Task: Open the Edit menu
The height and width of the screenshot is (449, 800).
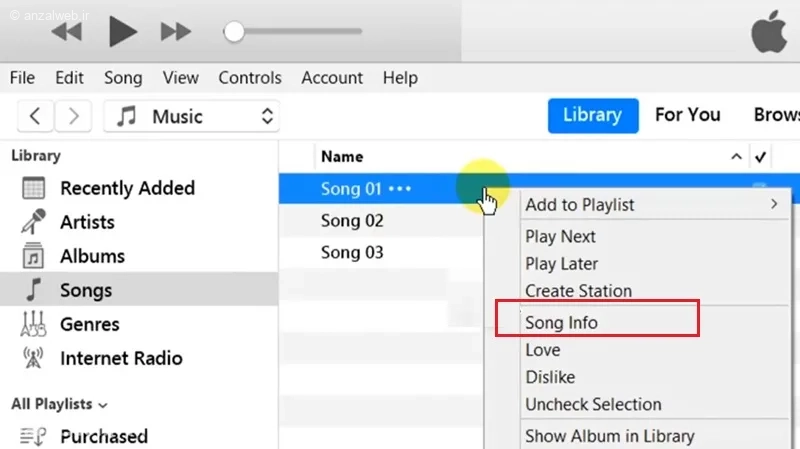Action: 69,78
